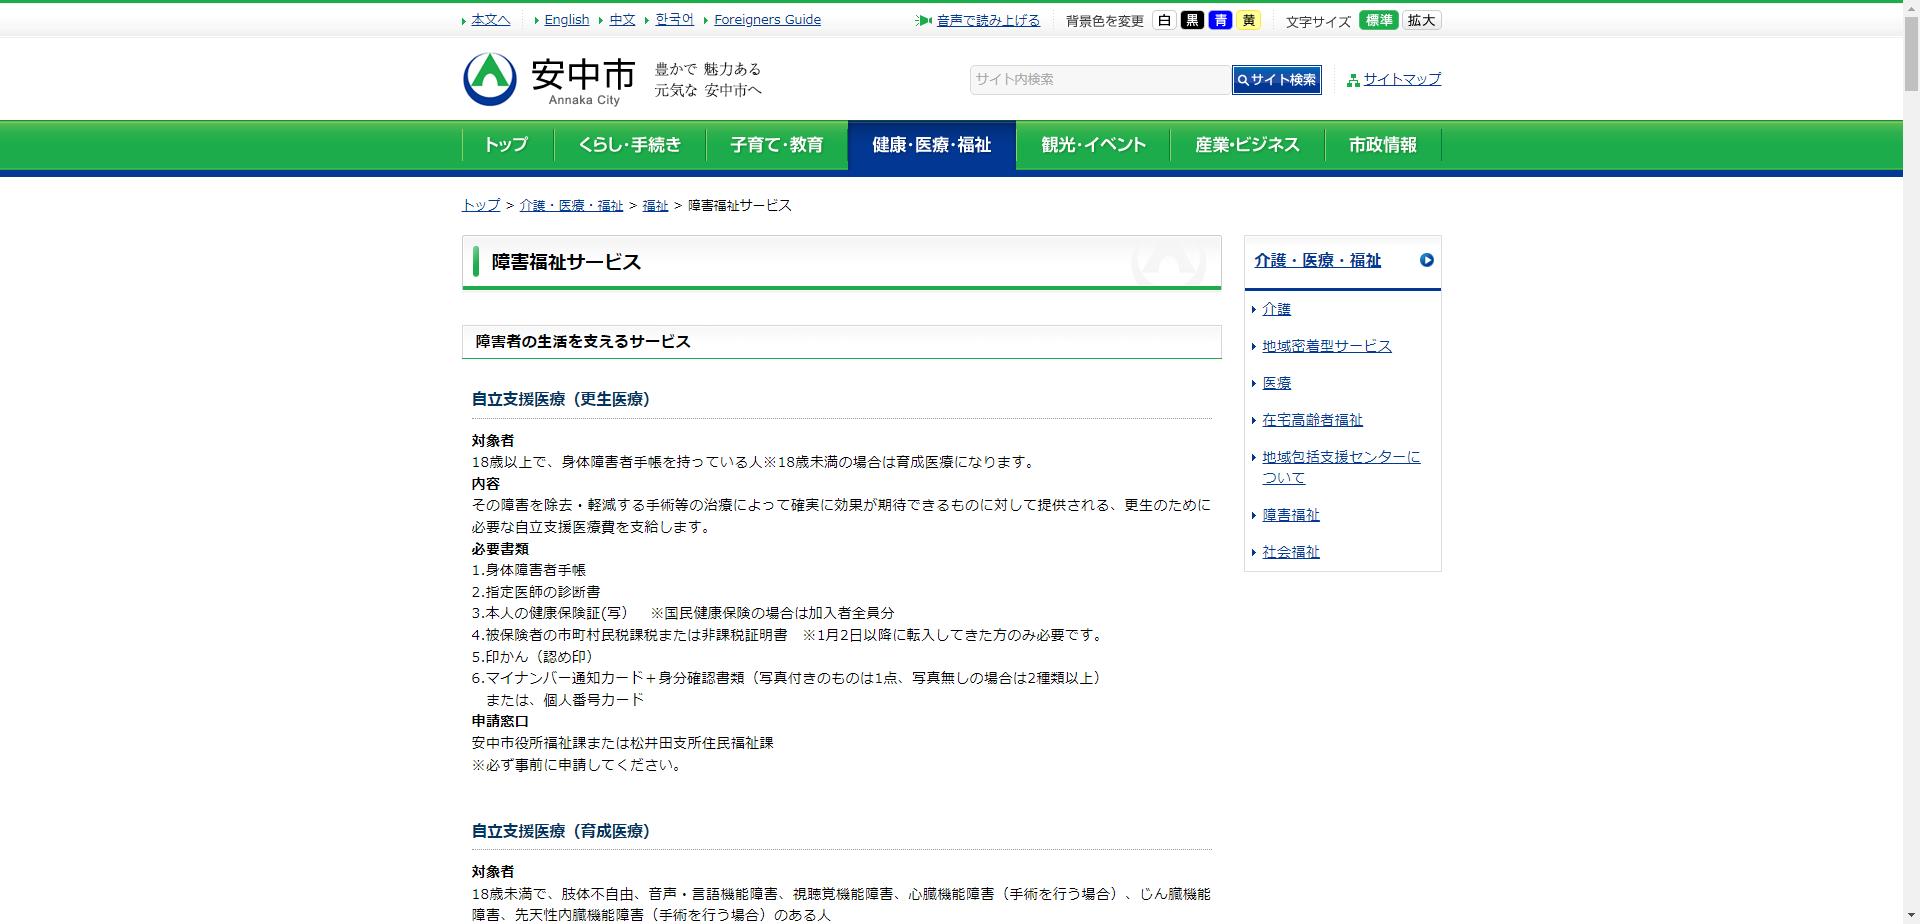Set background color to blue (青)

coord(1220,20)
